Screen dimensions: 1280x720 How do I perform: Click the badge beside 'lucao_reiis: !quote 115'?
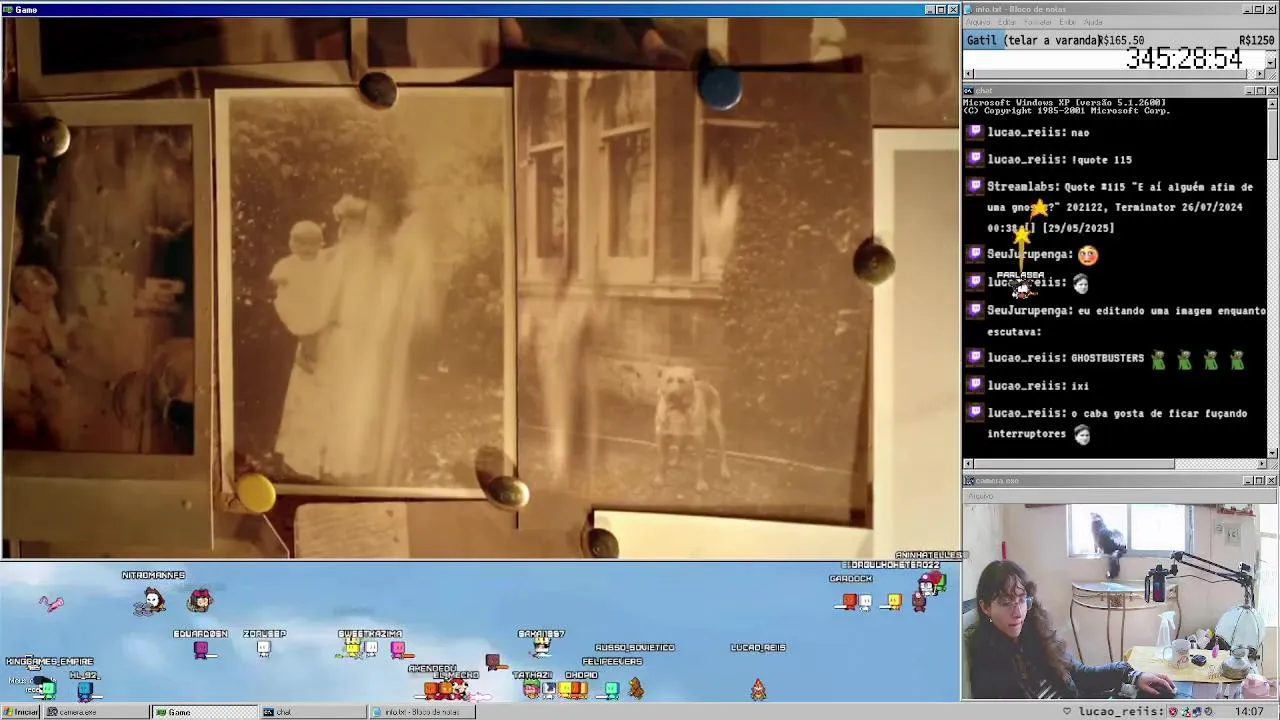(x=976, y=158)
